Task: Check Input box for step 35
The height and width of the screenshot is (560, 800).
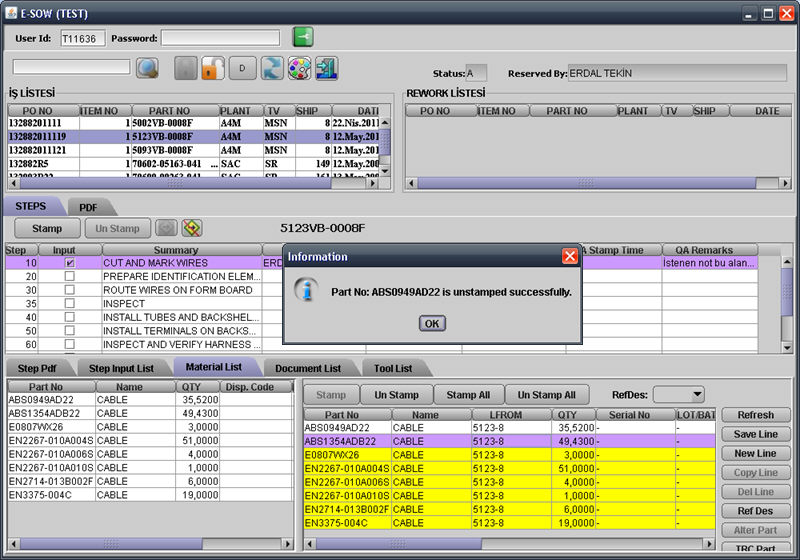Action: [70, 303]
